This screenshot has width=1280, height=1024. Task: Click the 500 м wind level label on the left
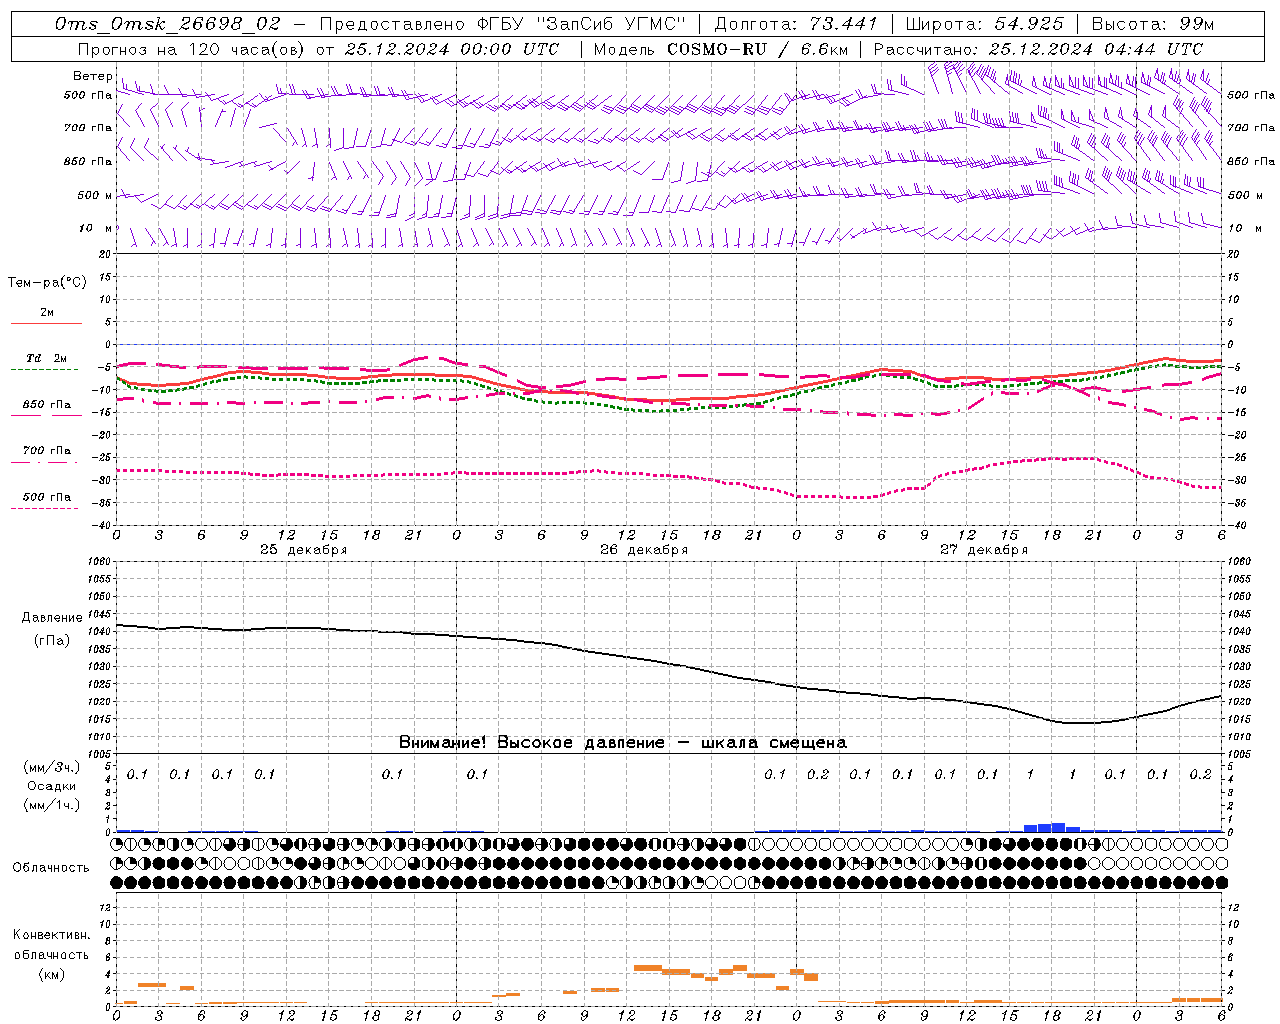94,195
